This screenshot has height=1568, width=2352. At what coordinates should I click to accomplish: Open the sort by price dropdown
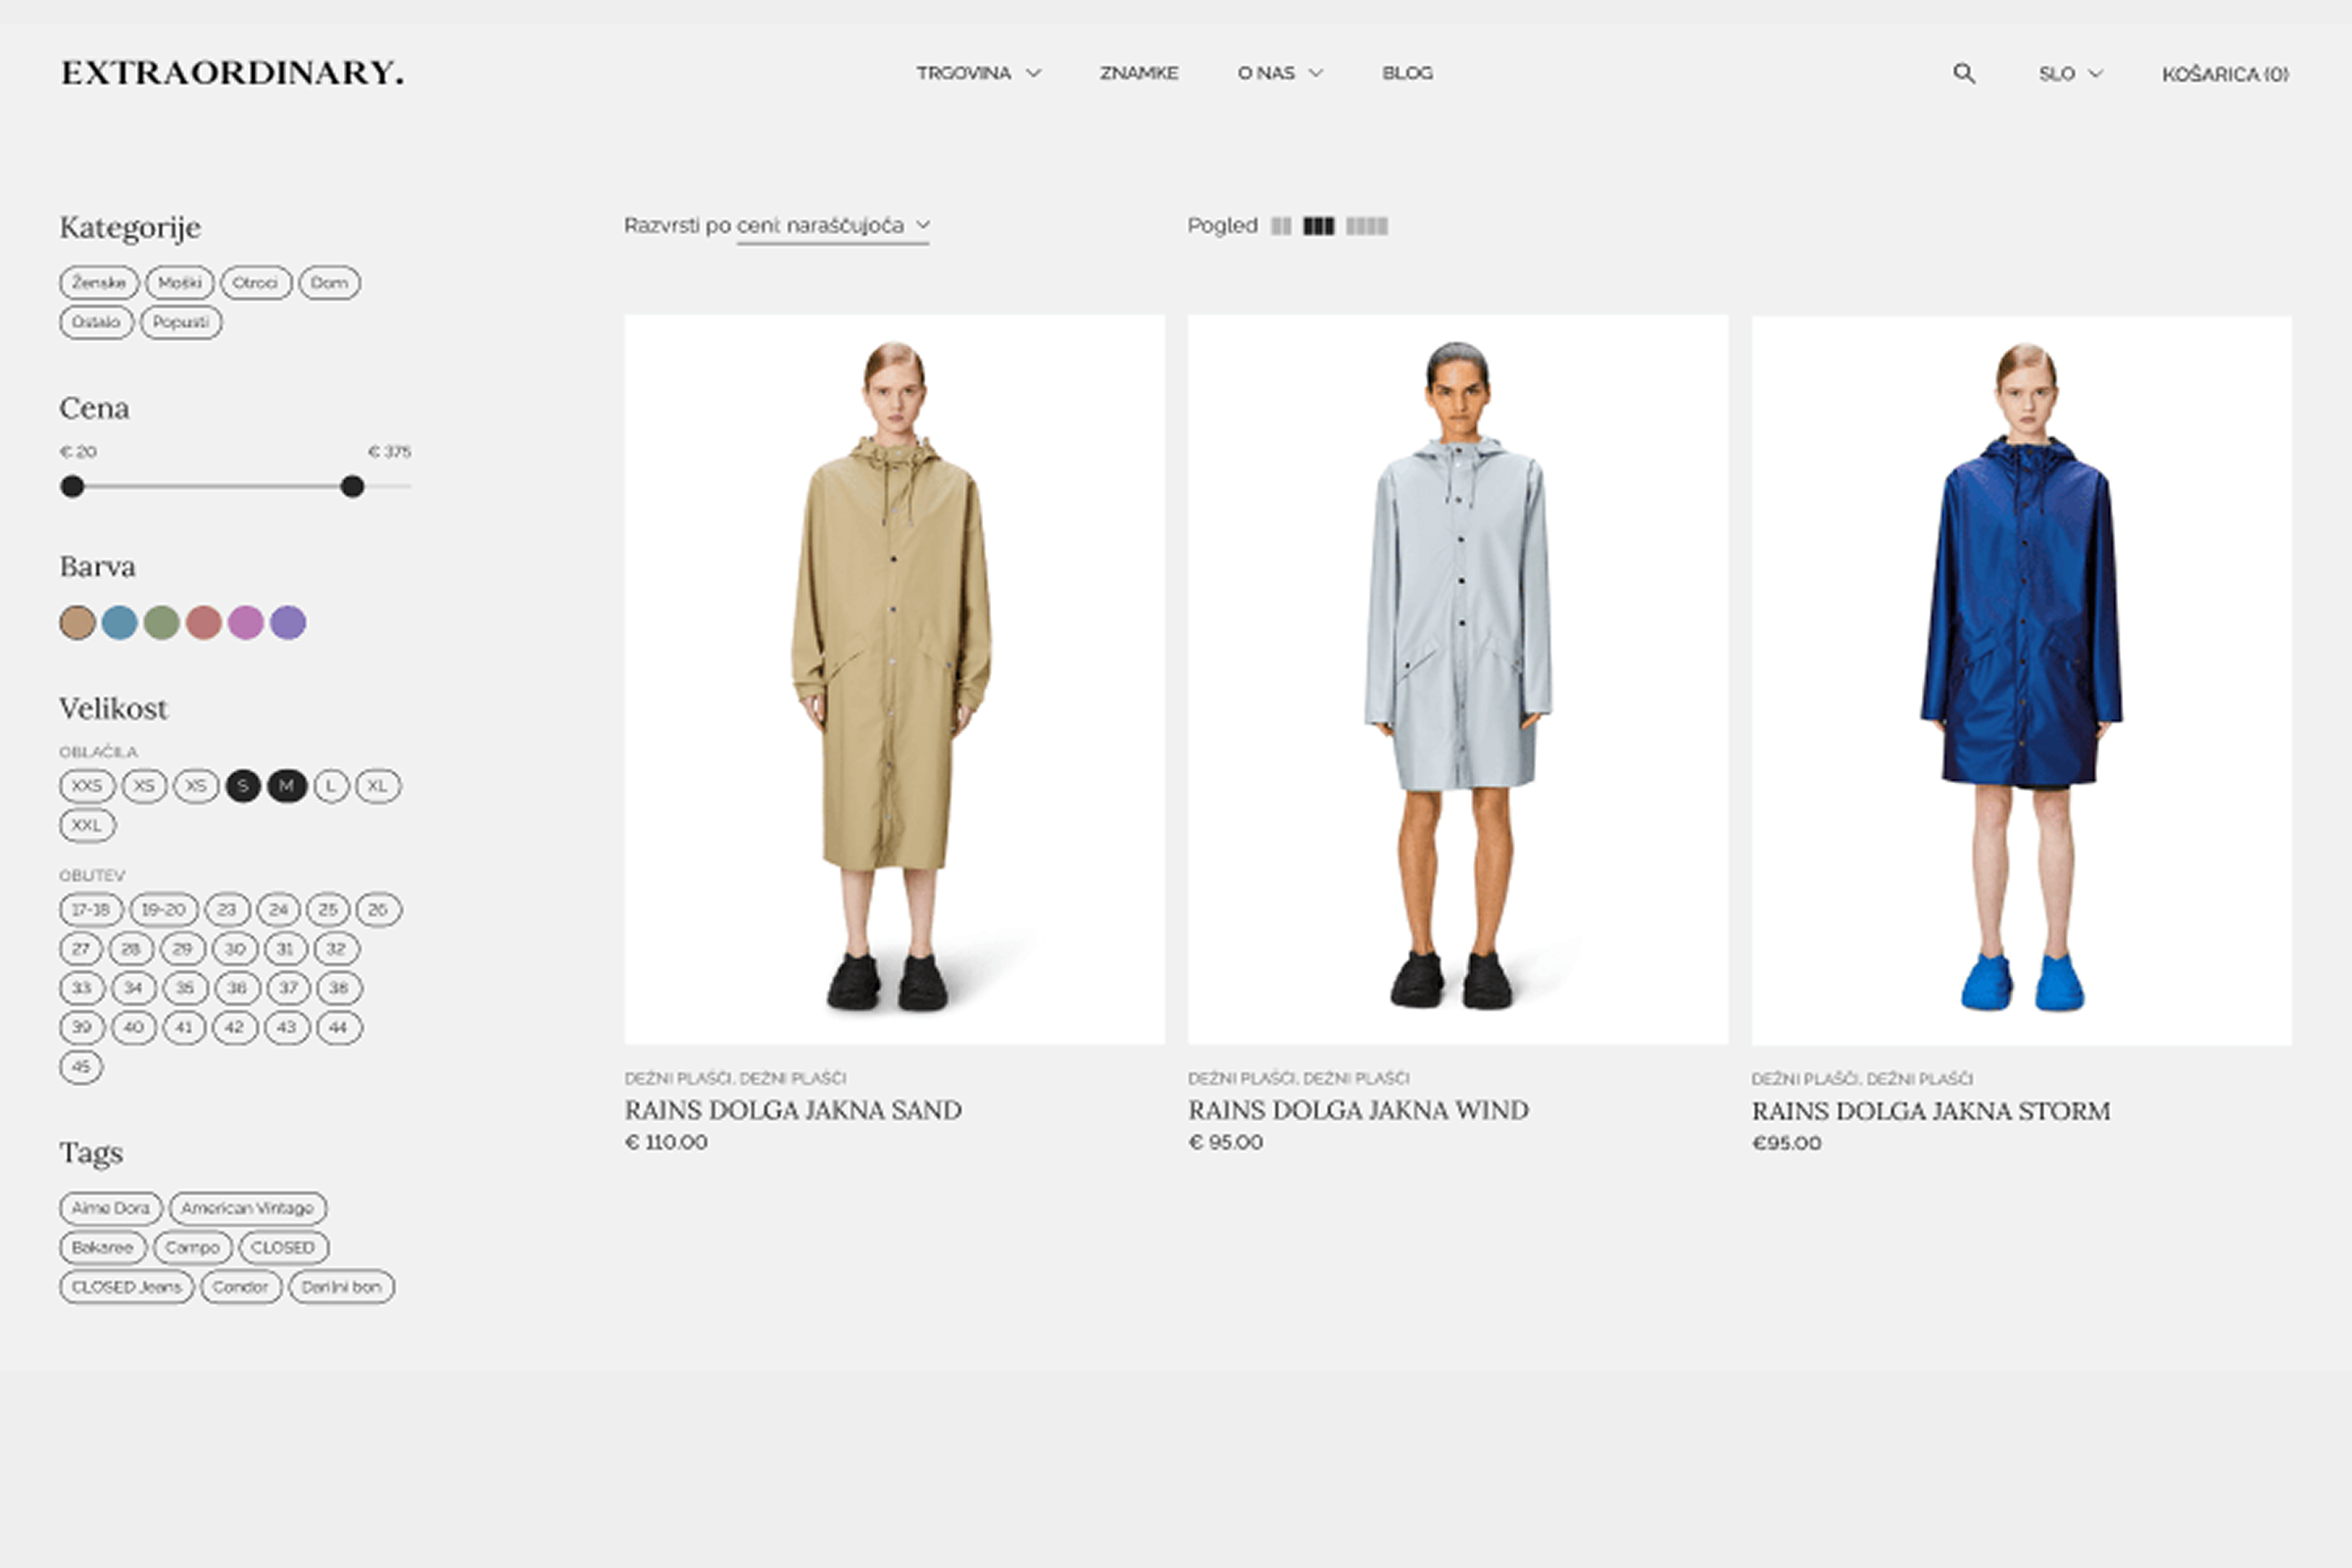point(832,226)
